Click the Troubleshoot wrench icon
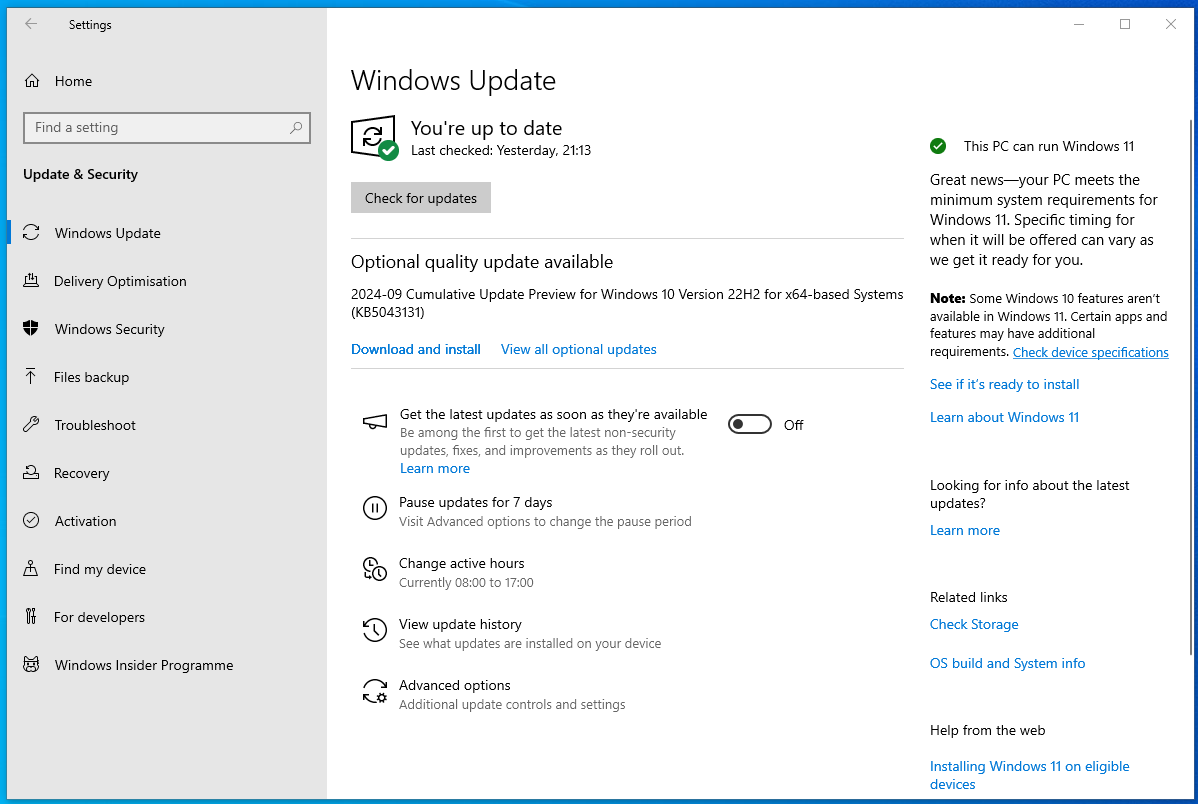Screen dimensions: 1198x804 31,425
